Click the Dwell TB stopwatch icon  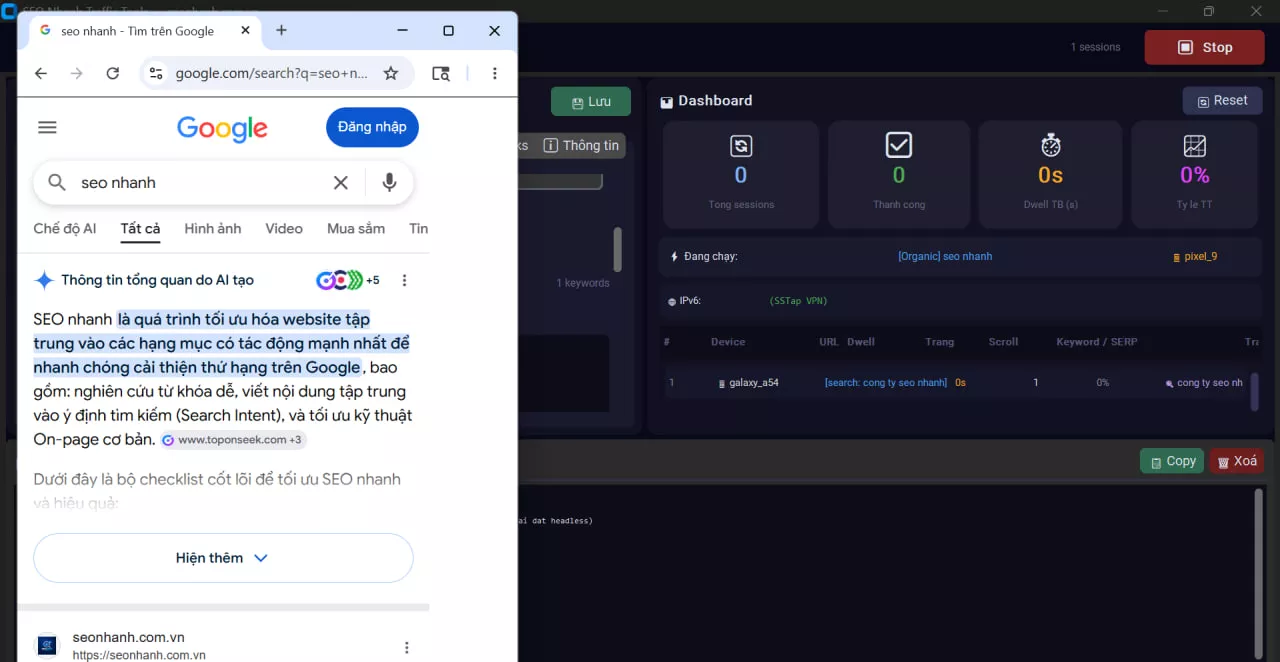click(x=1051, y=145)
